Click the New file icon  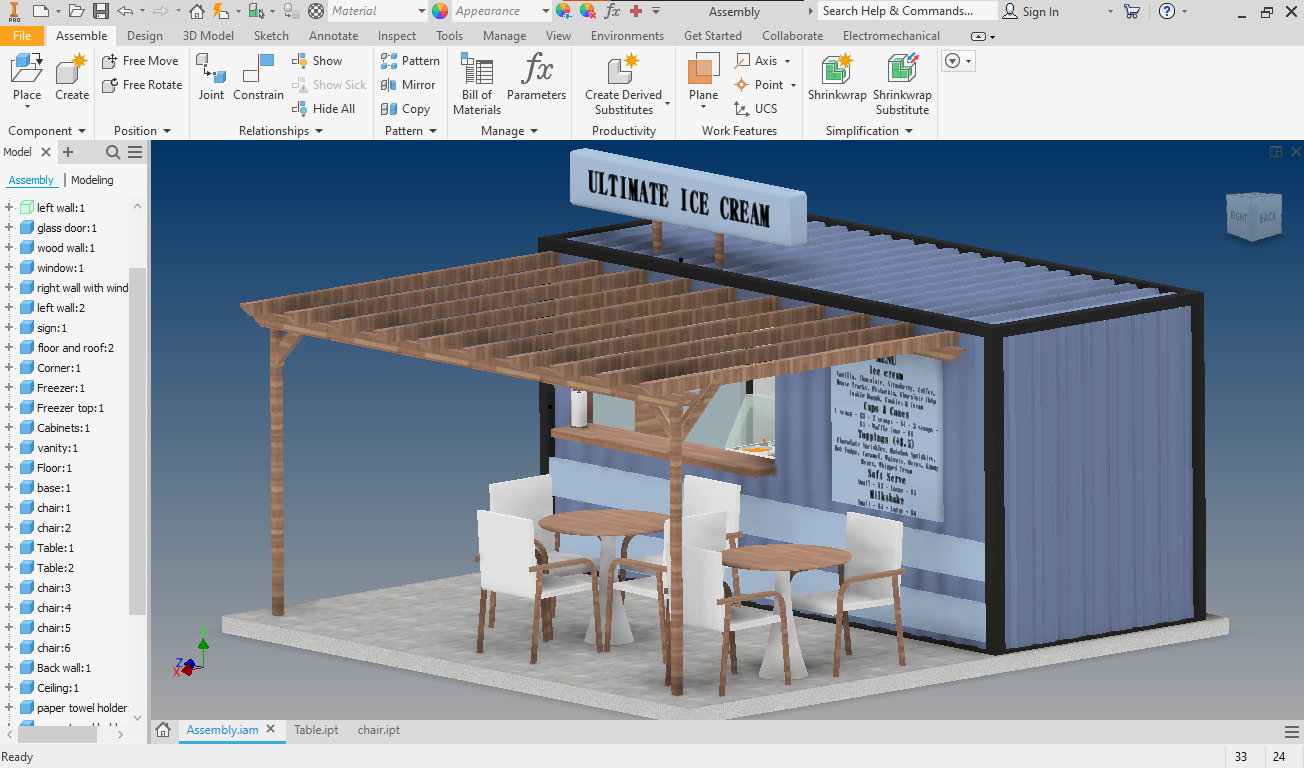click(40, 11)
